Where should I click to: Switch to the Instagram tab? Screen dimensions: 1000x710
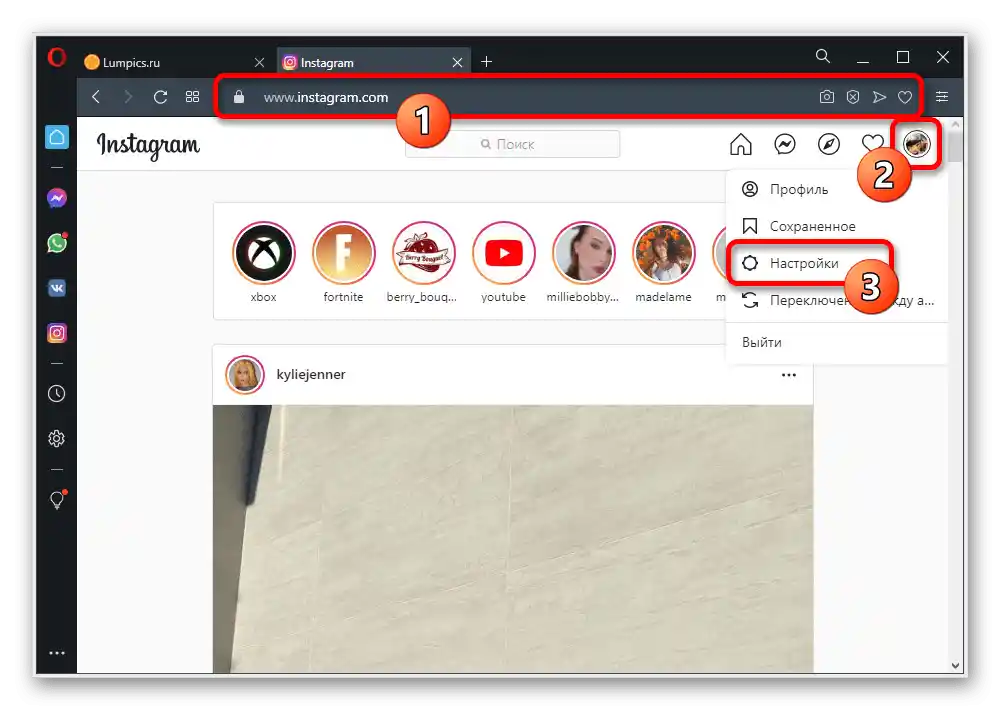click(374, 63)
